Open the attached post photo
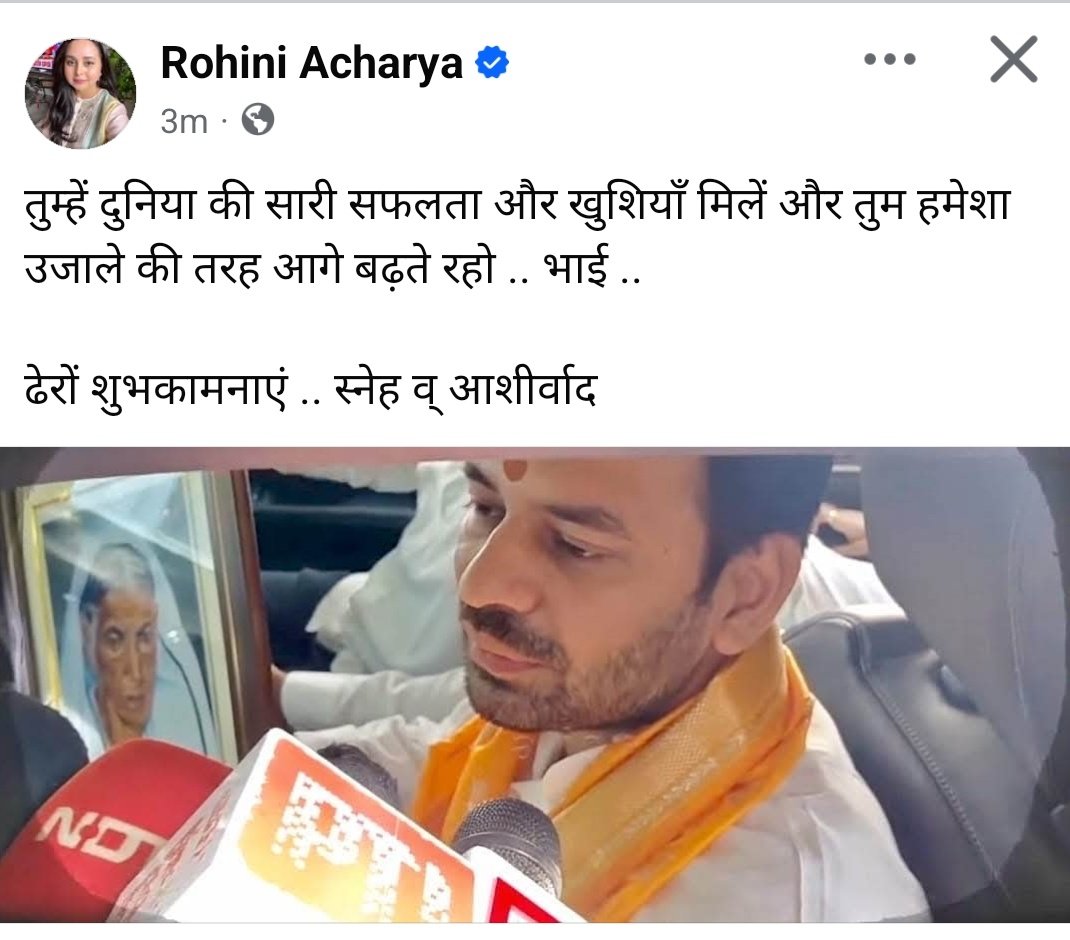 tap(535, 685)
